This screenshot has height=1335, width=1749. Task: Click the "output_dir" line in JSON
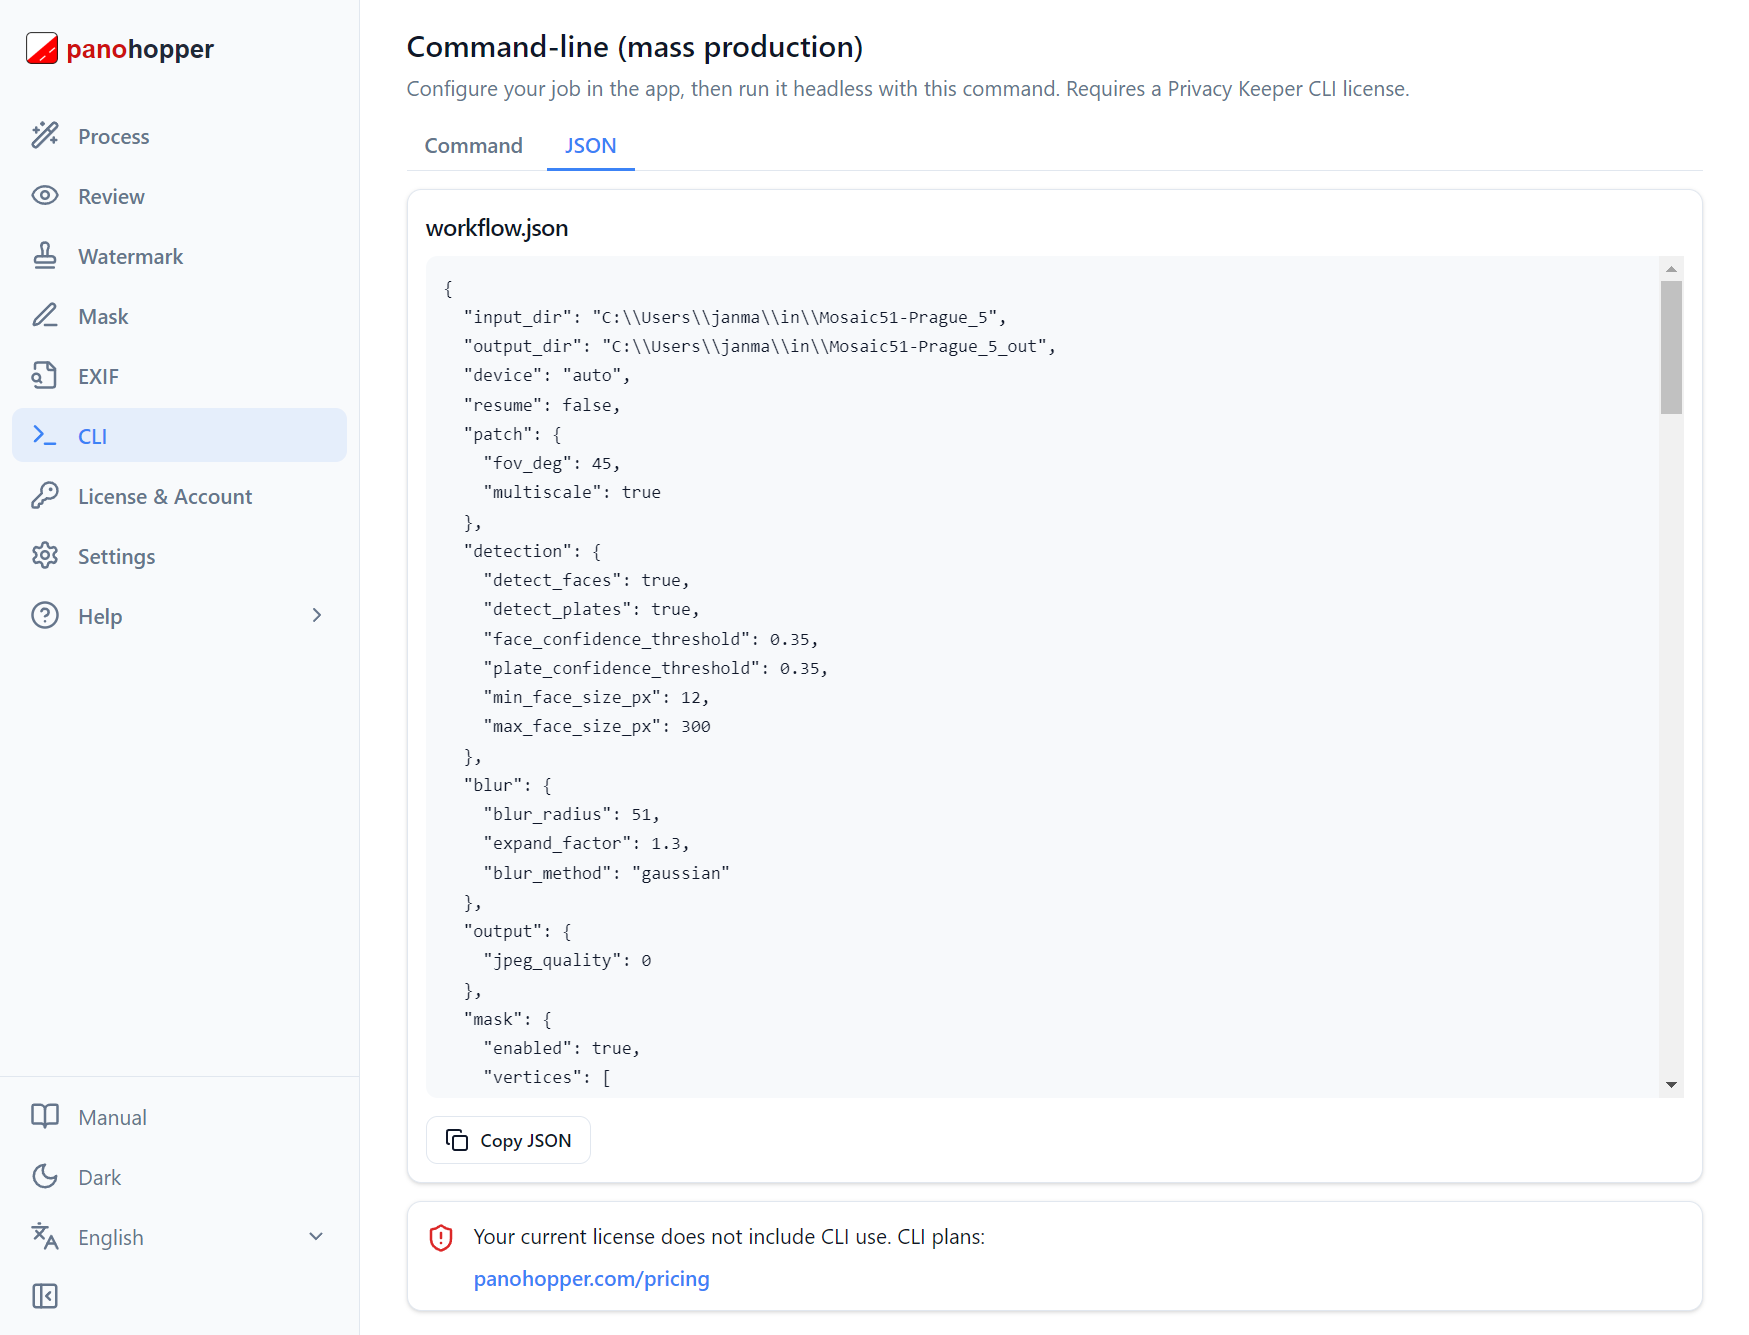760,346
